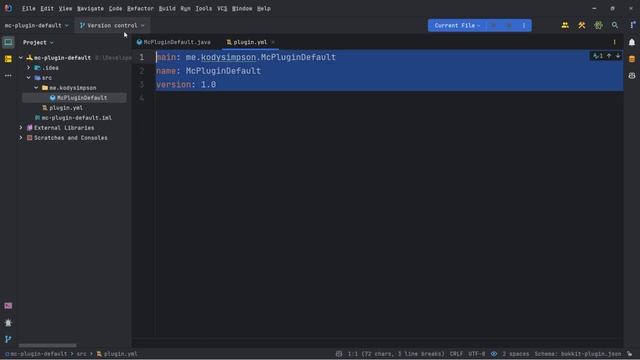Open the Current File run configuration dropdown
The width and height of the screenshot is (640, 360).
[457, 25]
